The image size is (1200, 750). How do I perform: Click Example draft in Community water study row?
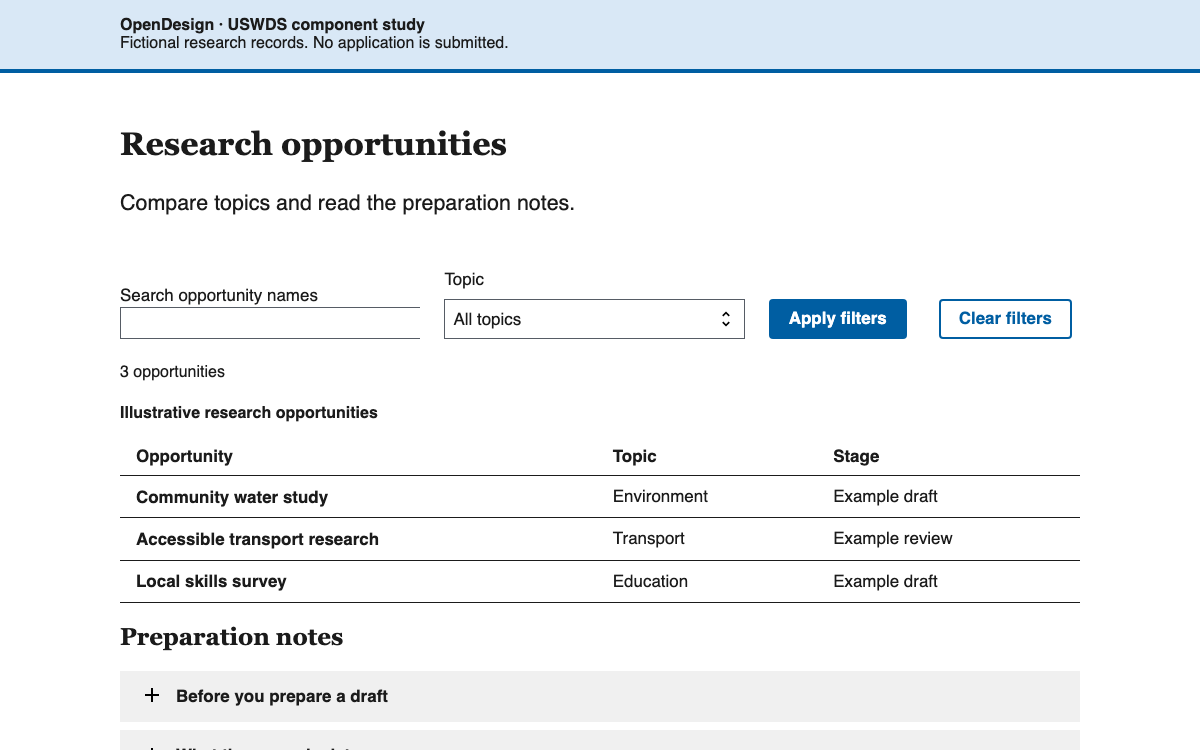(885, 496)
